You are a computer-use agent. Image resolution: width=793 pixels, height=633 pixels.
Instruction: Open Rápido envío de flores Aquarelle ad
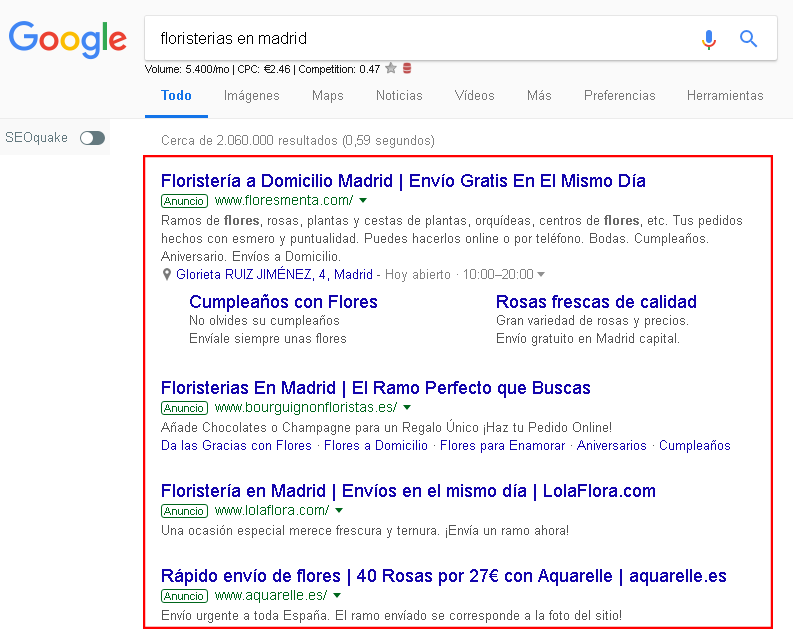[x=444, y=576]
